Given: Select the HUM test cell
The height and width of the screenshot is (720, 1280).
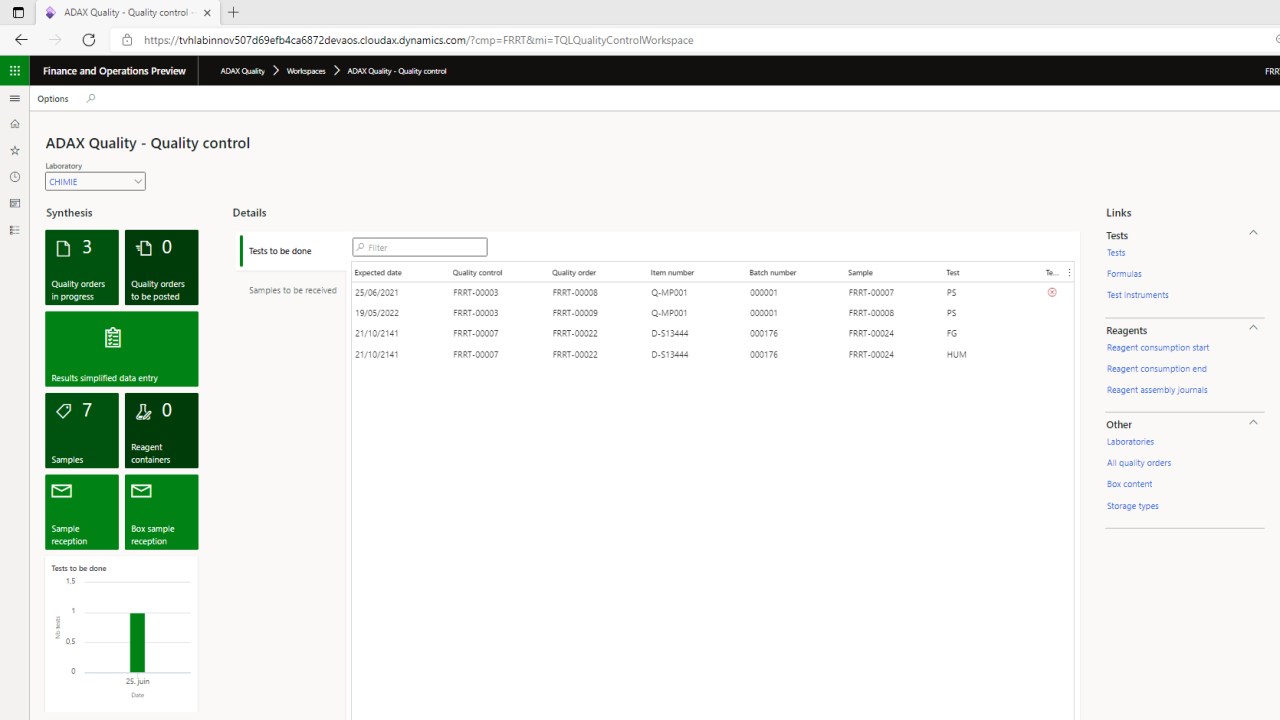Looking at the screenshot, I should pyautogui.click(x=956, y=355).
